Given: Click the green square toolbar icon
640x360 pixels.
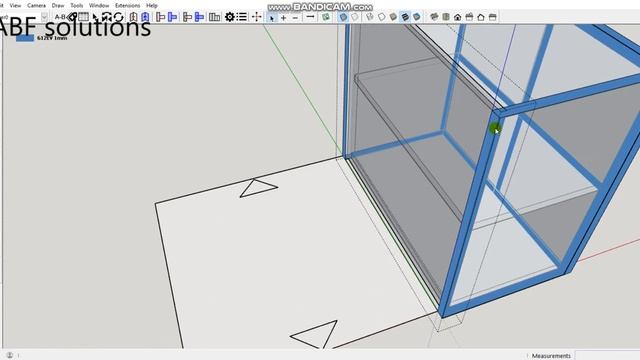Looking at the screenshot, I should [326, 17].
